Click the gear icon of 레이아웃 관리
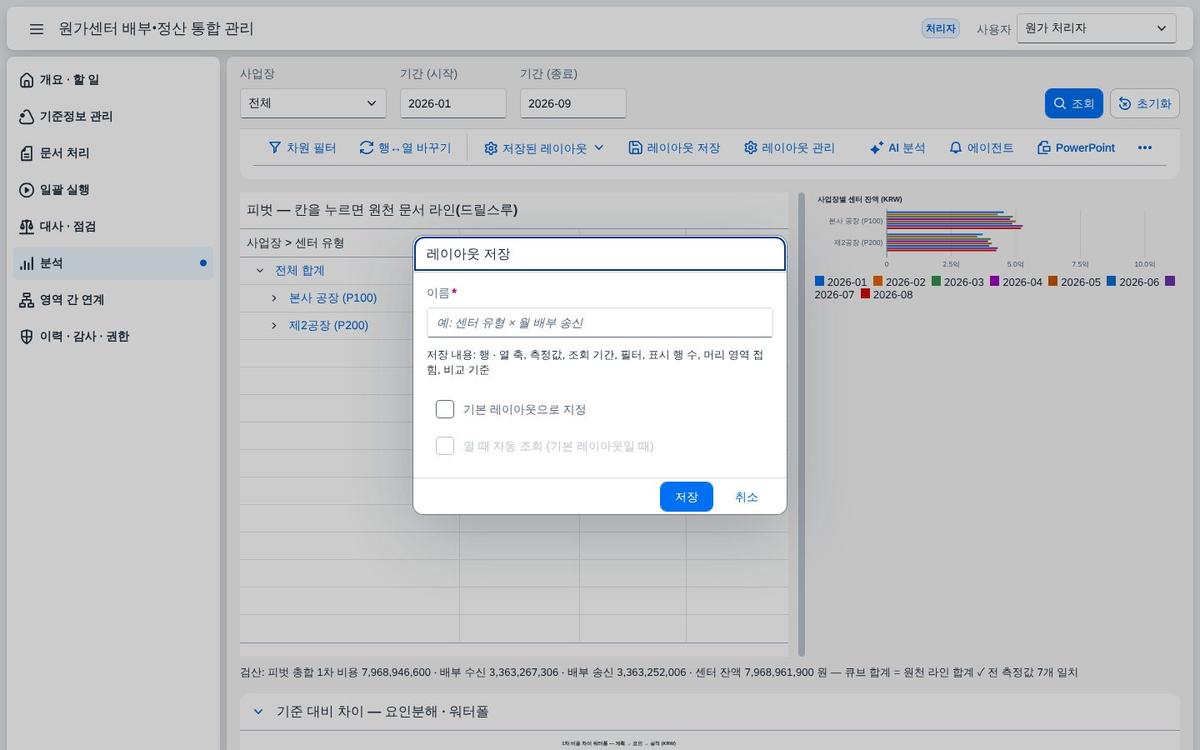Viewport: 1200px width, 750px height. tap(751, 147)
